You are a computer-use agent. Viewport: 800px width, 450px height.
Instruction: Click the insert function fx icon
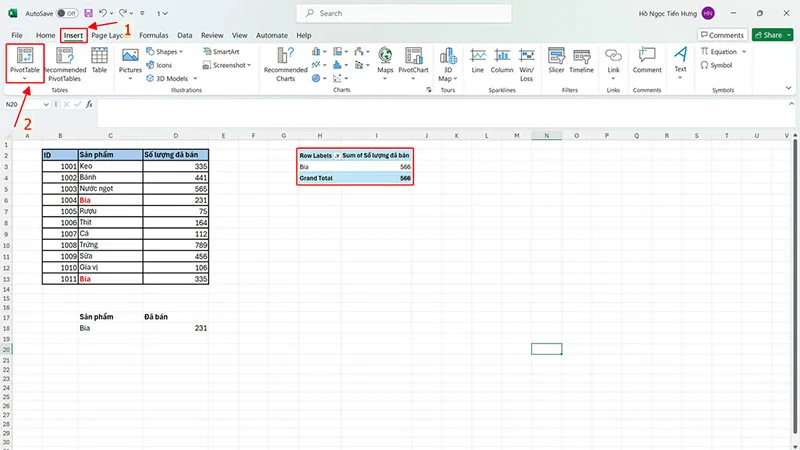click(89, 104)
